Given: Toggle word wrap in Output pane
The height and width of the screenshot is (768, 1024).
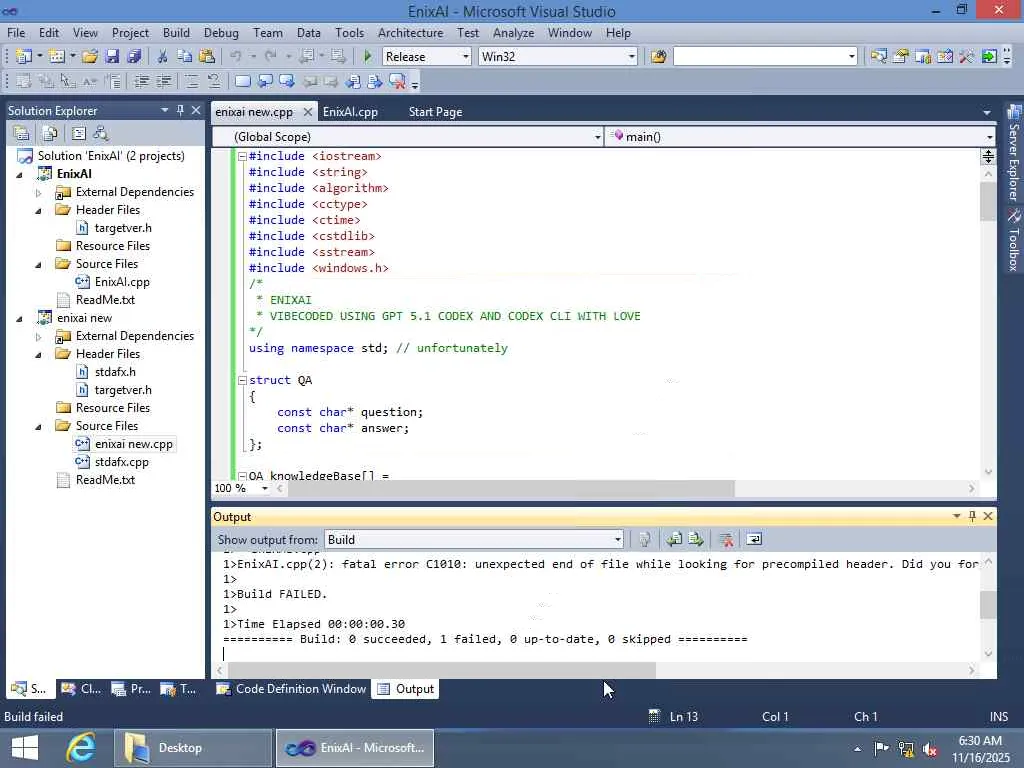Looking at the screenshot, I should (754, 540).
